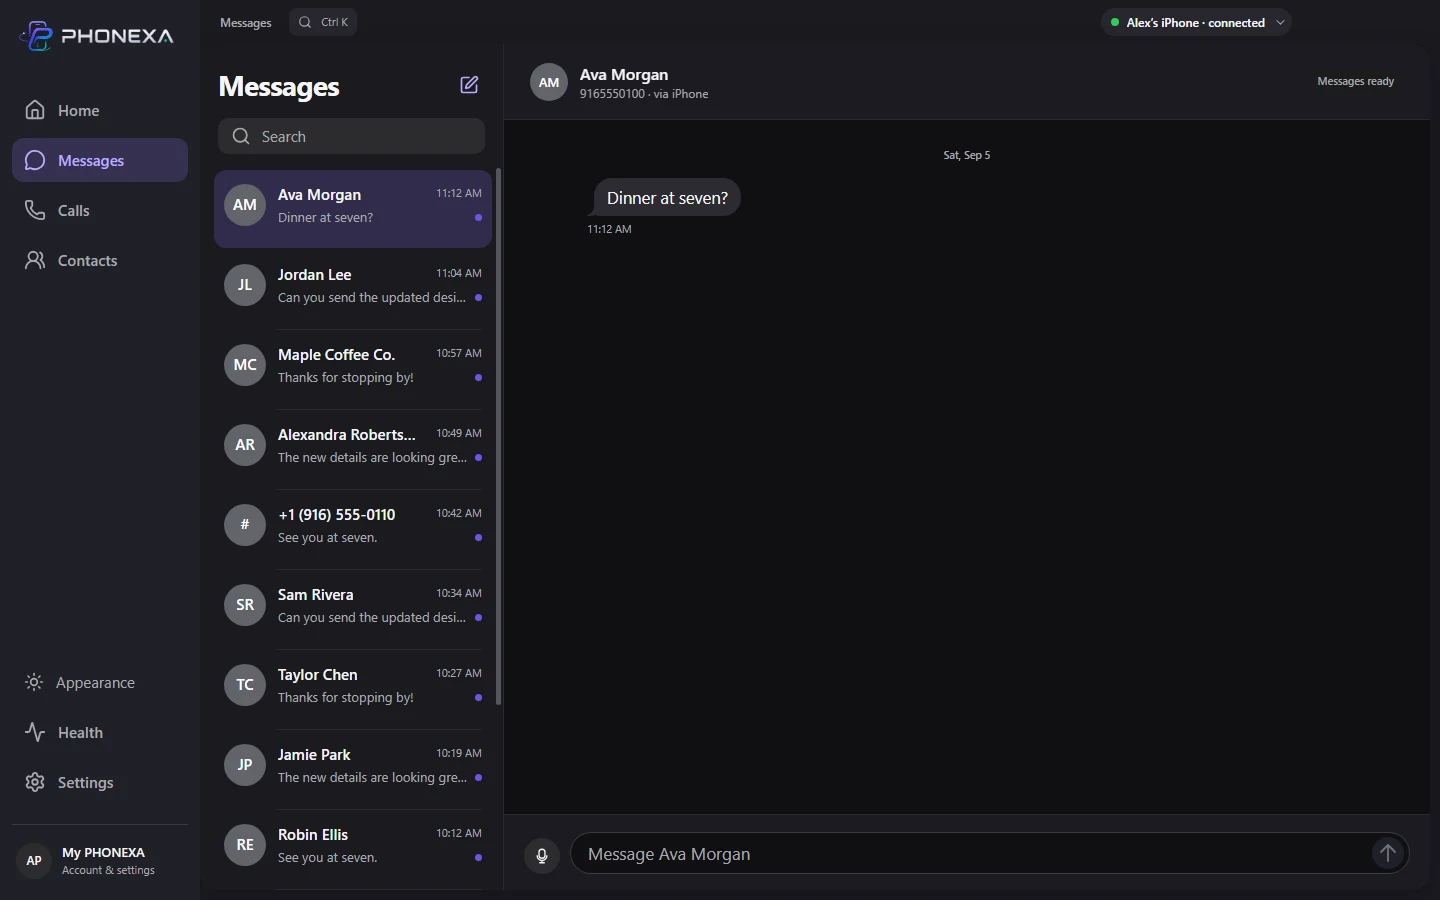The height and width of the screenshot is (900, 1440).
Task: Open Appearance settings
Action: (x=100, y=682)
